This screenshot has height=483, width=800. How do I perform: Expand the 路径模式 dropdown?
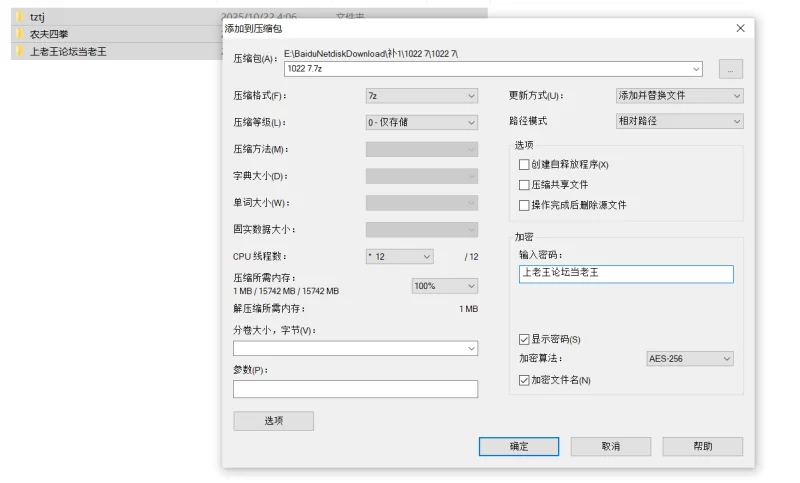[679, 121]
